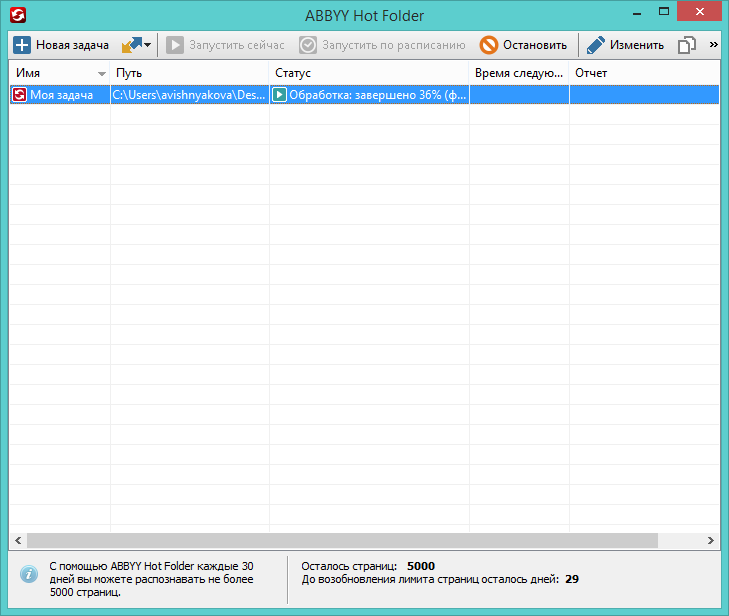
Task: Select the Моя задача row
Action: coord(364,95)
